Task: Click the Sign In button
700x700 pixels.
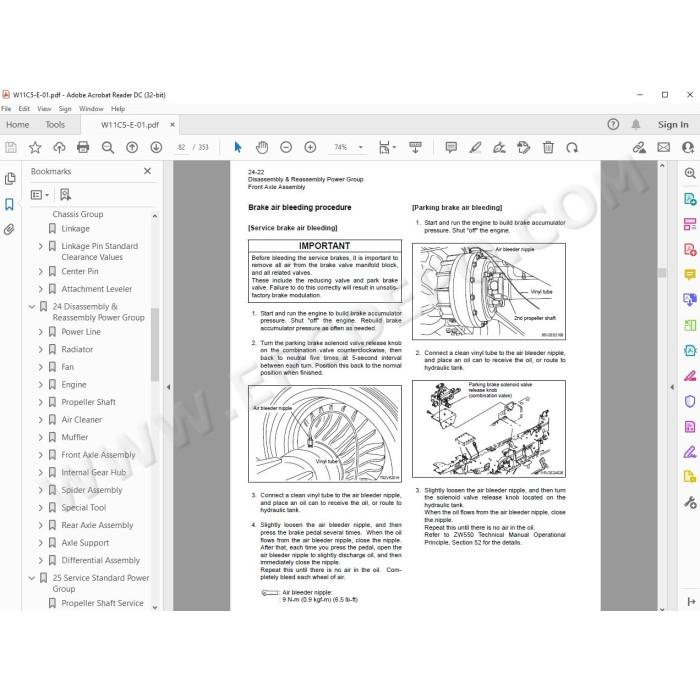Action: tap(673, 125)
